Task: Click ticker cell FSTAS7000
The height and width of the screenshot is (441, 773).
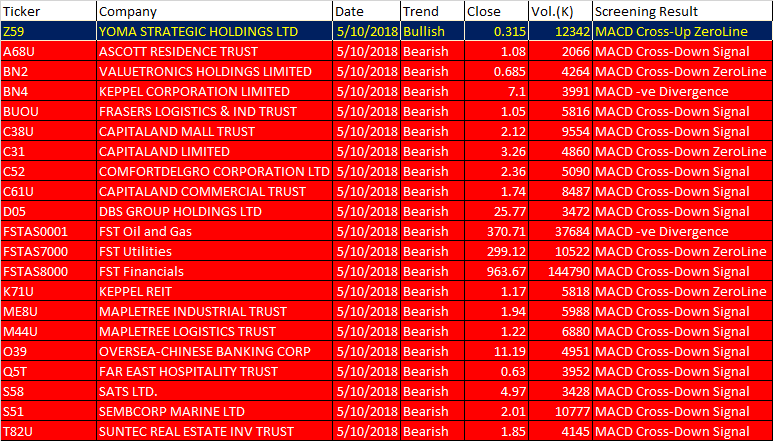Action: (x=48, y=251)
